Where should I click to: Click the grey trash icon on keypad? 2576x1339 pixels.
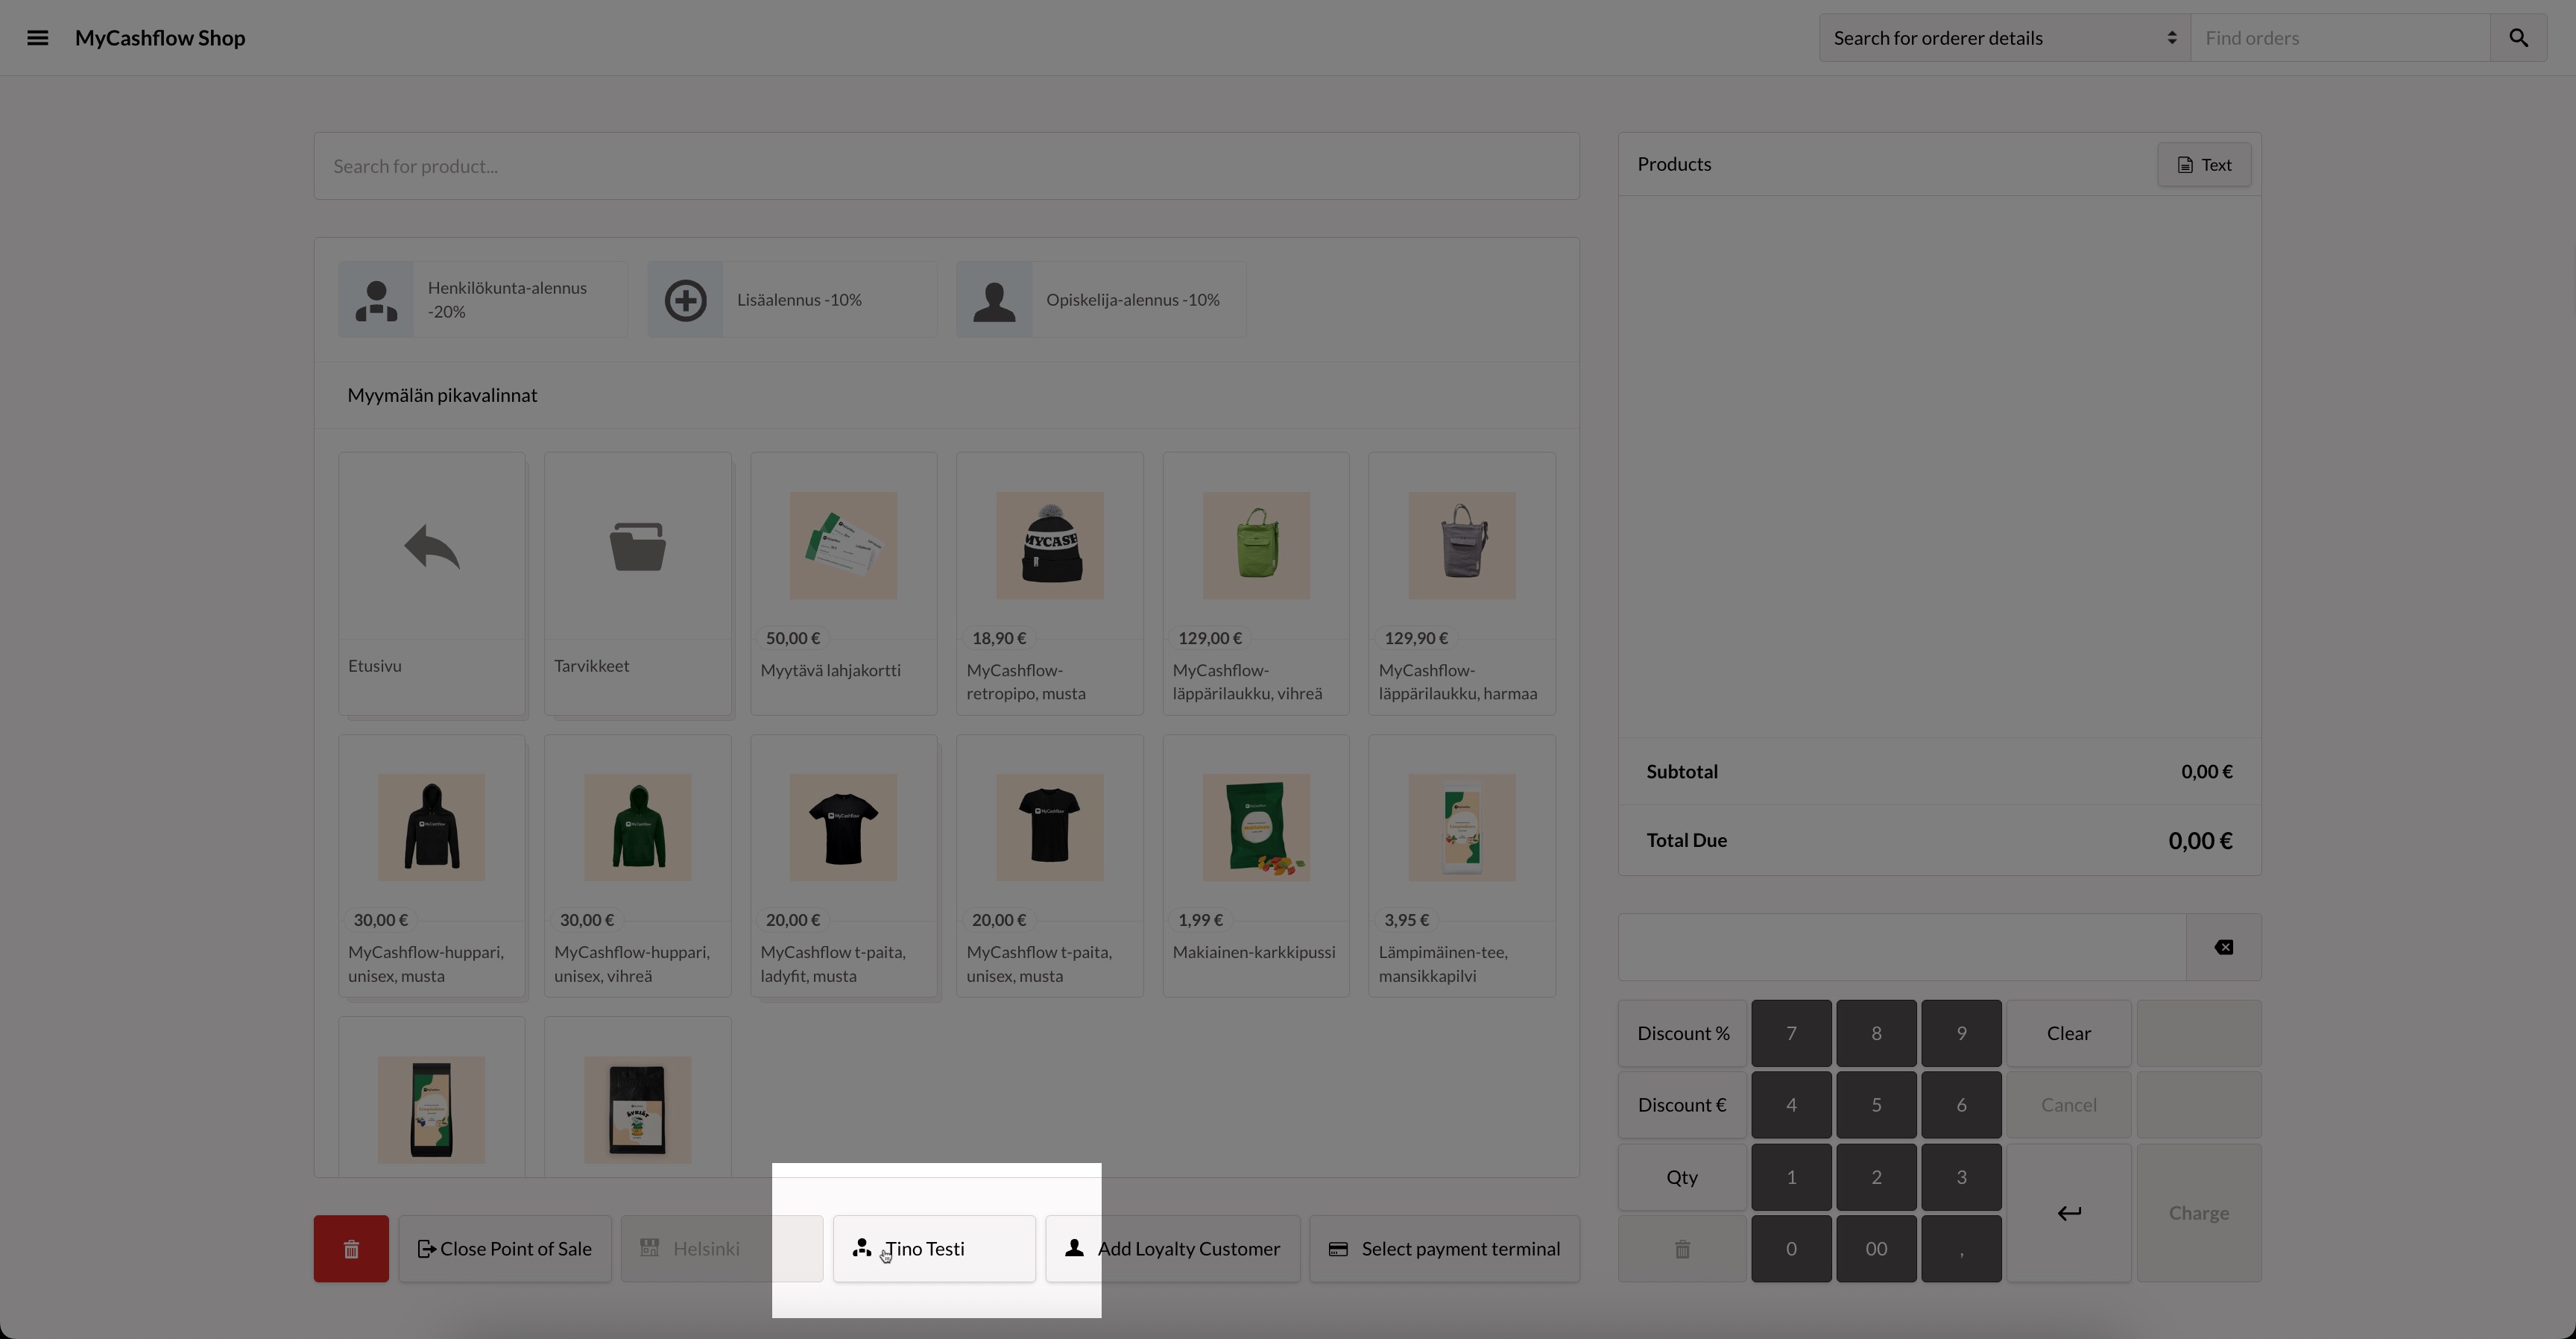point(1682,1249)
